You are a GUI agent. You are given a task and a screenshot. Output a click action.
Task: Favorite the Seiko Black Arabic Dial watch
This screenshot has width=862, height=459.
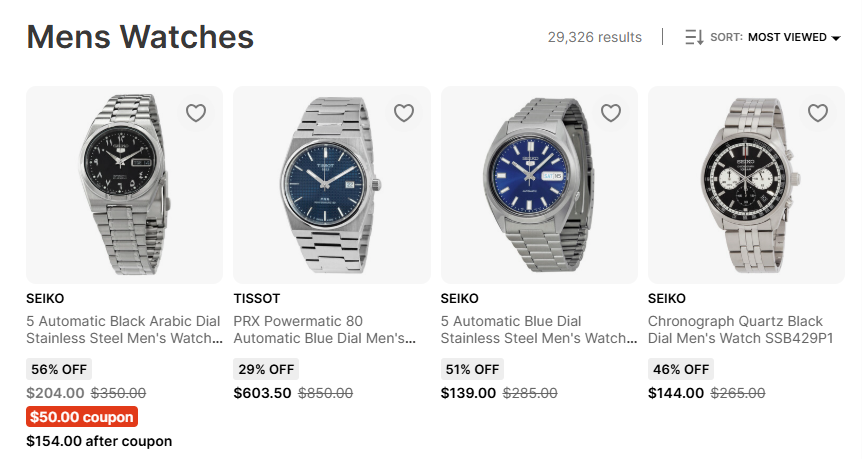point(196,113)
